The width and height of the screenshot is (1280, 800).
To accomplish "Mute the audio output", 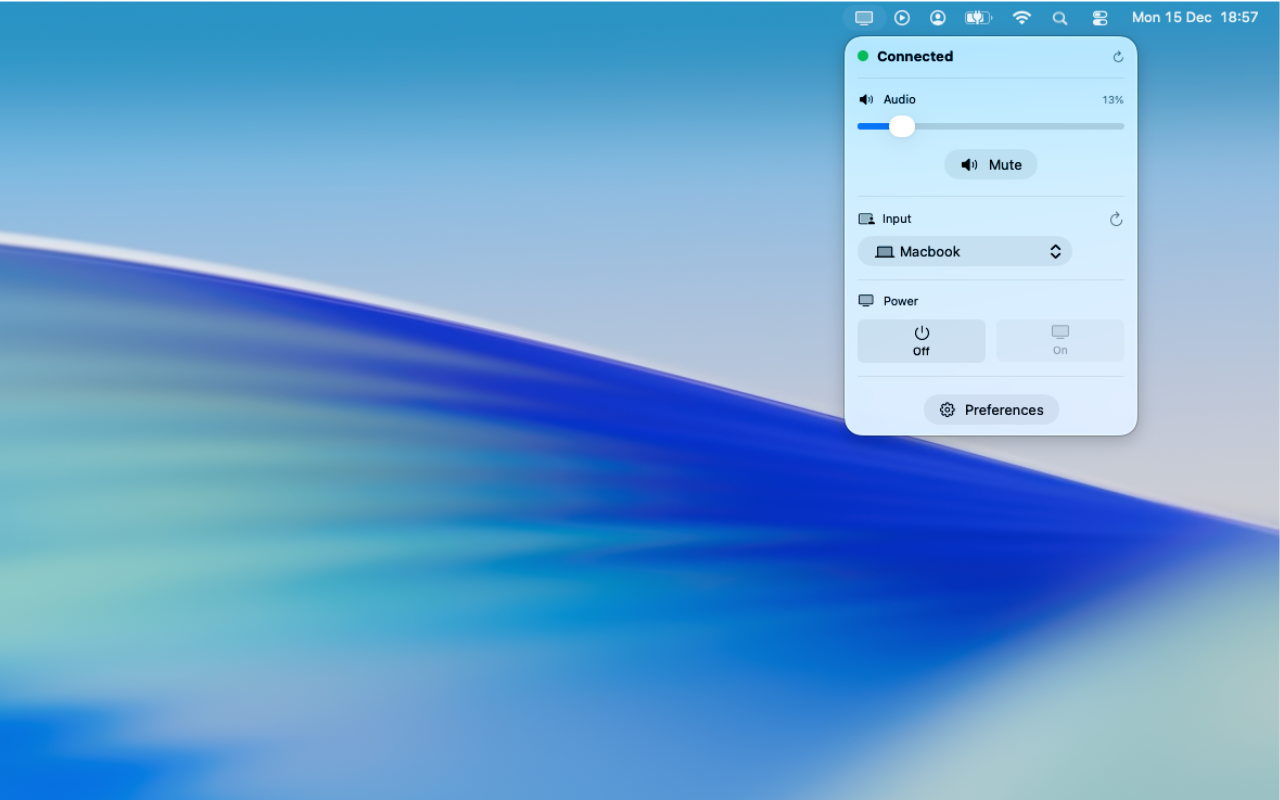I will point(991,164).
